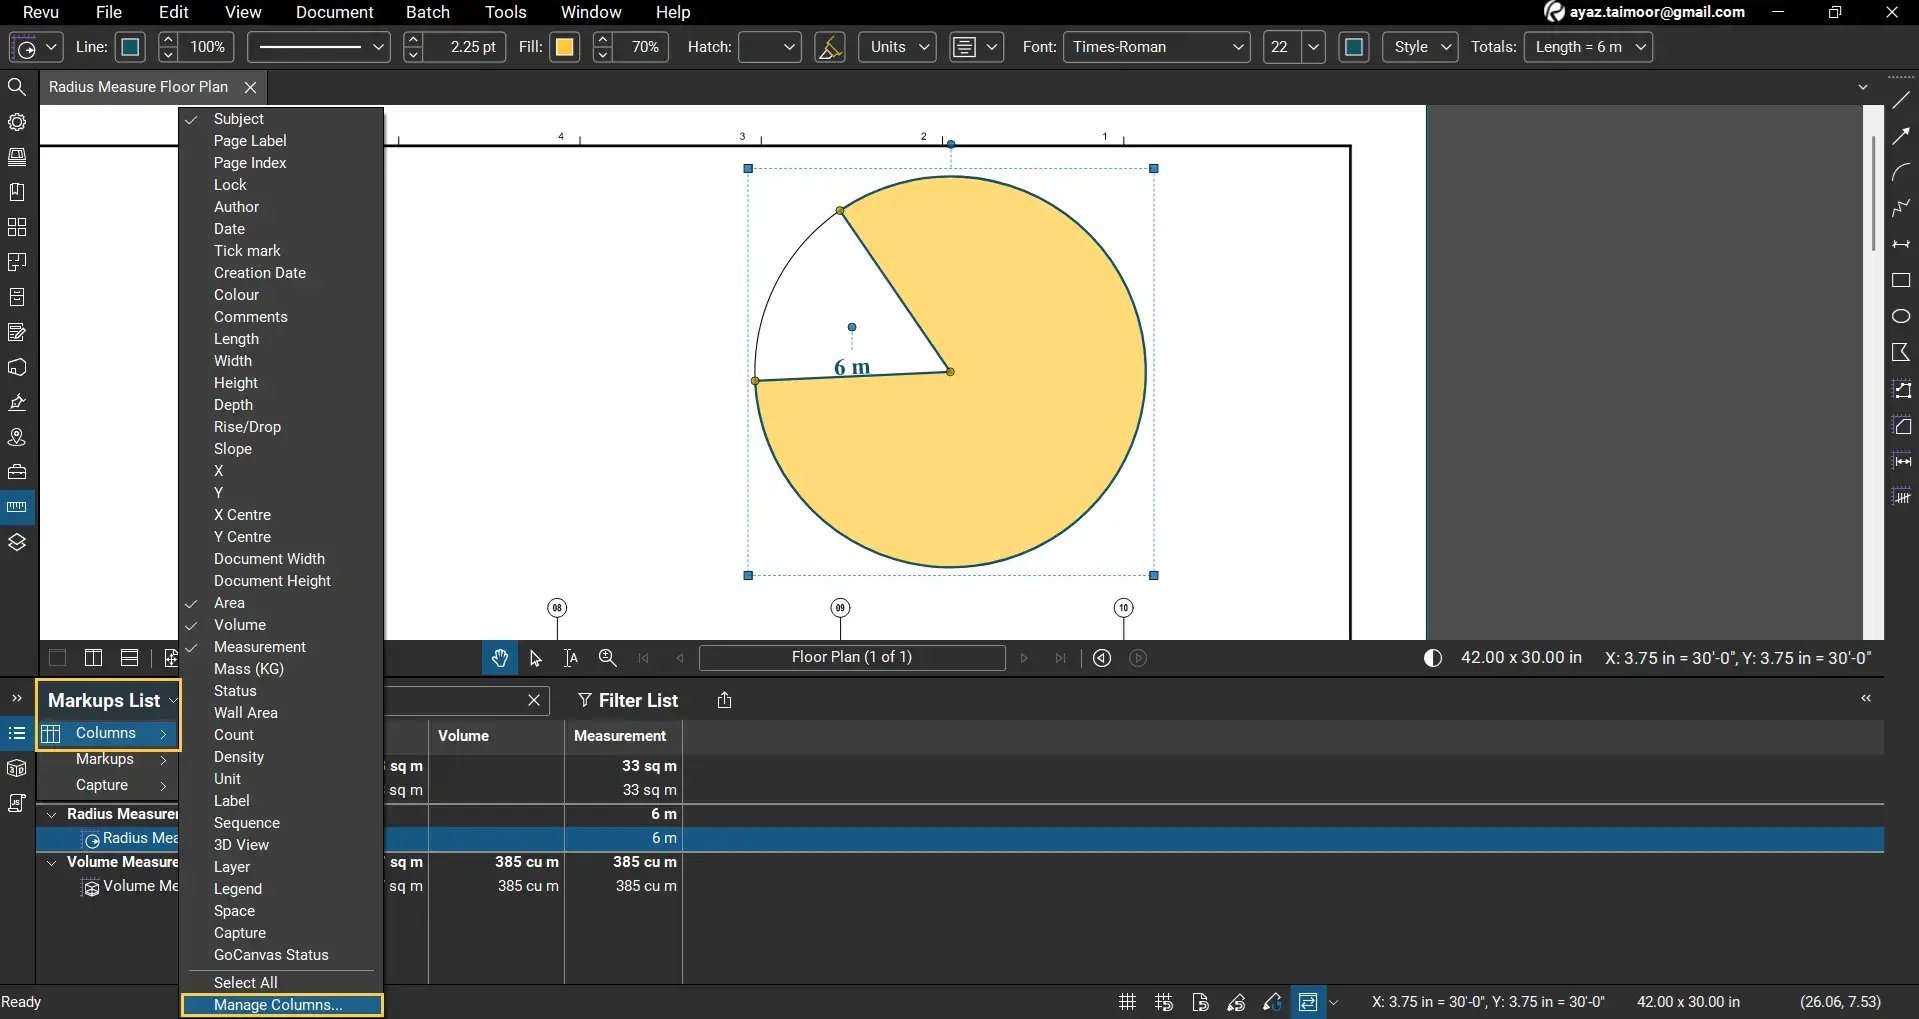Click Manage Columns menu entry

278,1005
